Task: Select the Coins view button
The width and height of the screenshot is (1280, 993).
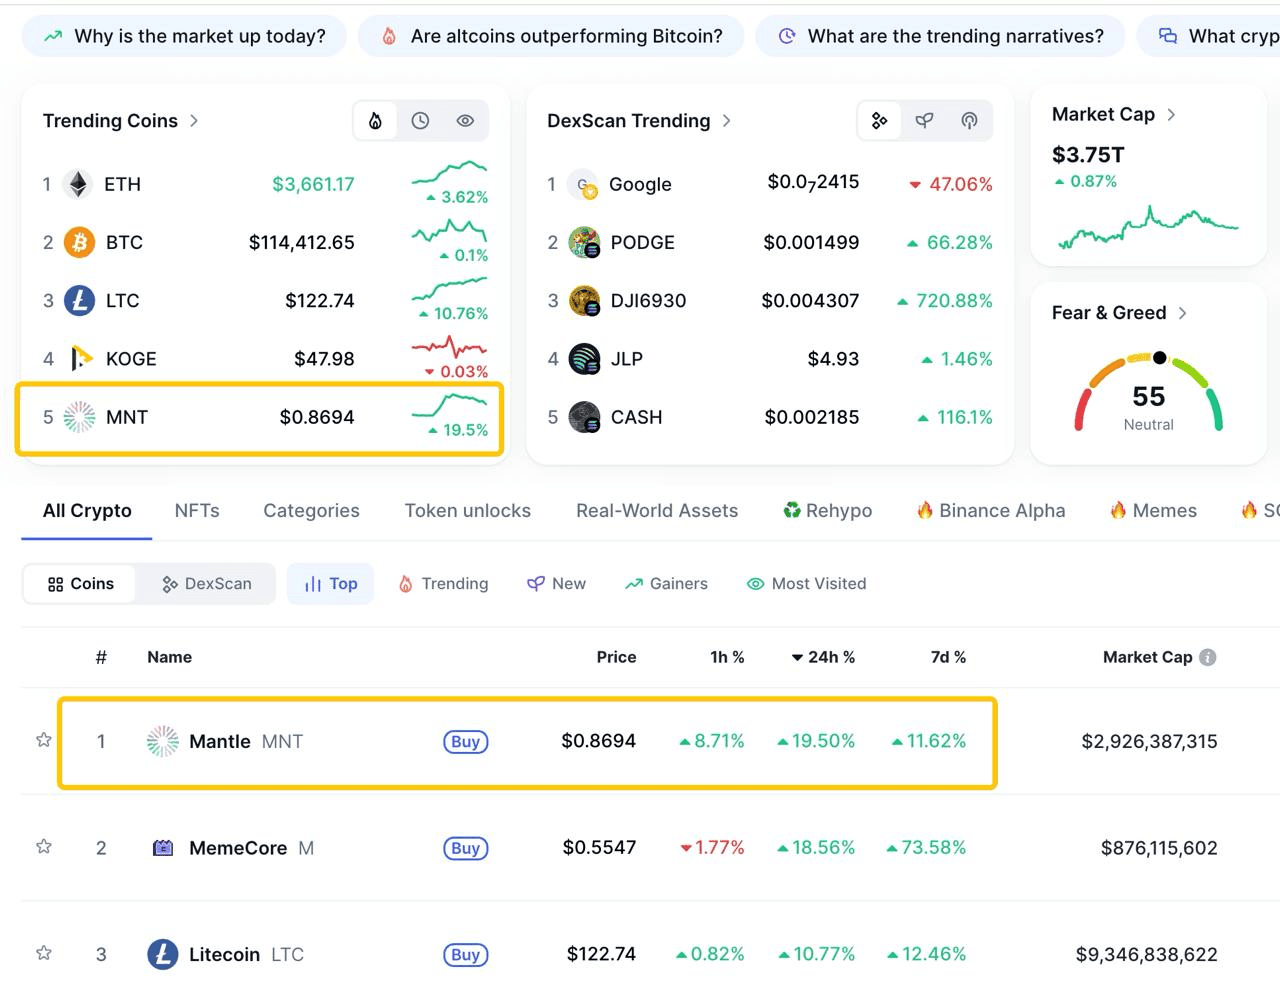Action: (x=81, y=584)
